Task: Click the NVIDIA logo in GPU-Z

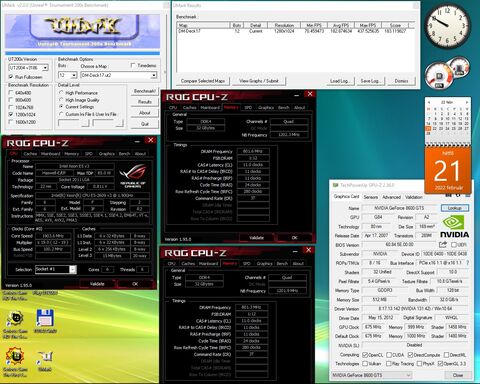Action: coord(454,227)
